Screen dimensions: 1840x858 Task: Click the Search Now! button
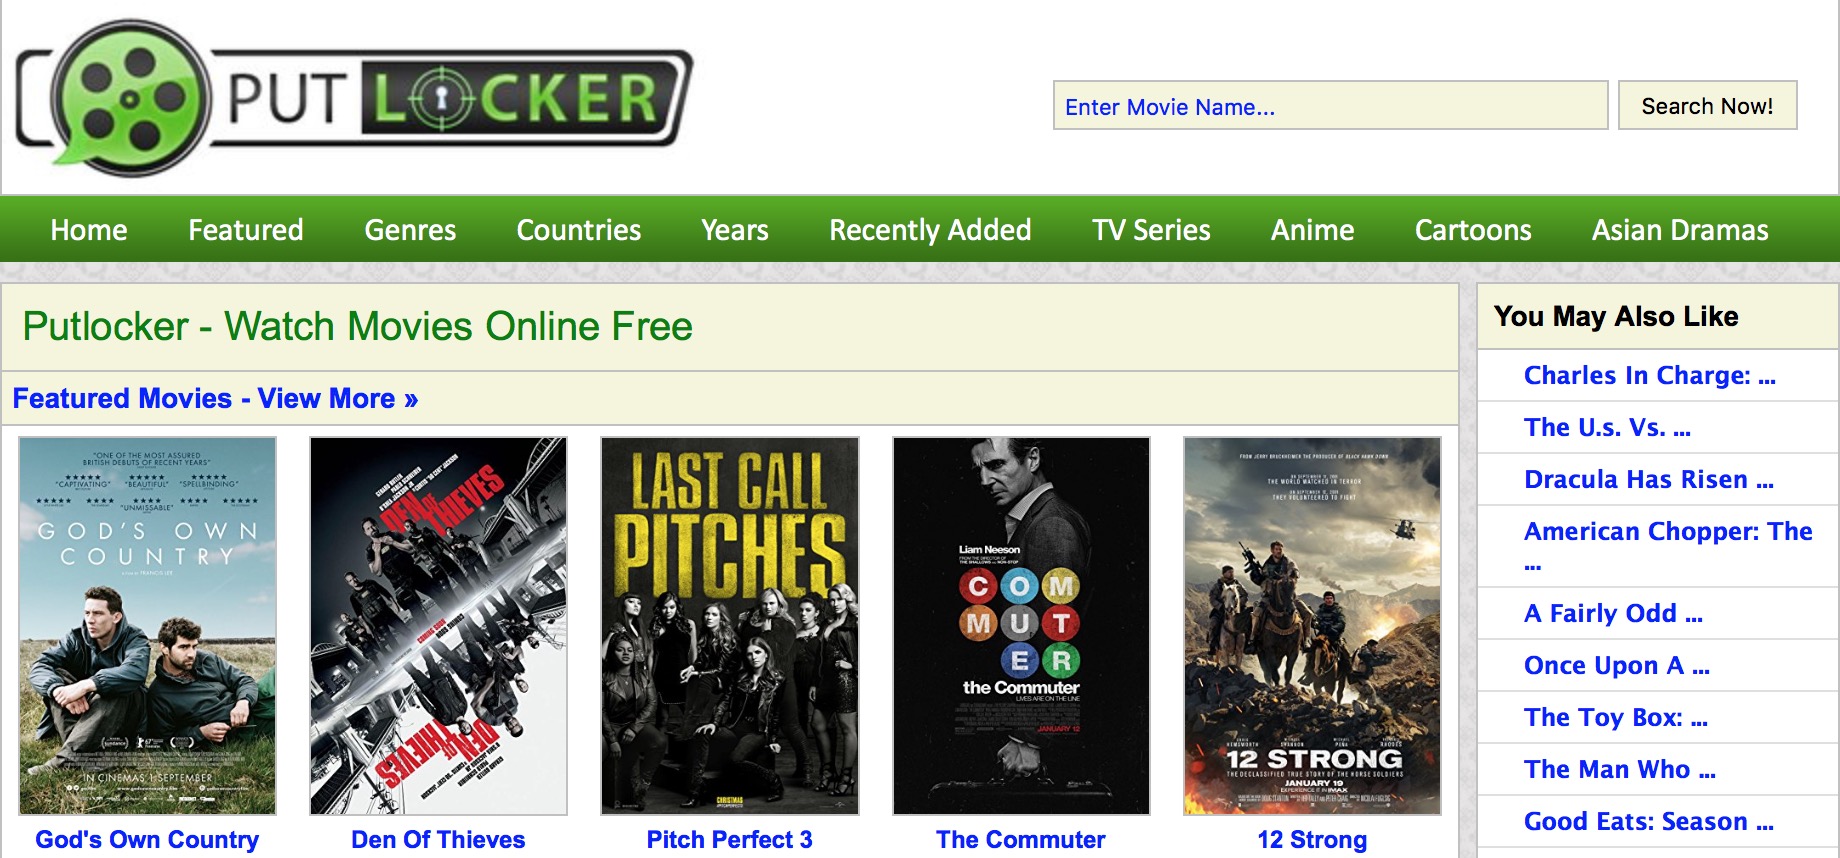pyautogui.click(x=1707, y=106)
